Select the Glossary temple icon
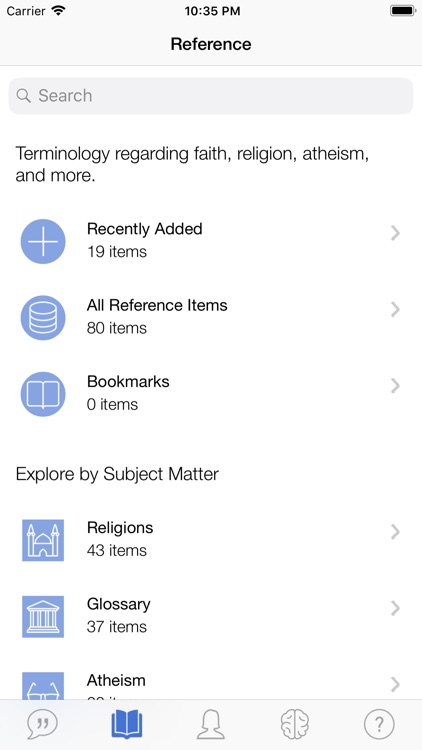Image resolution: width=422 pixels, height=750 pixels. [x=43, y=617]
